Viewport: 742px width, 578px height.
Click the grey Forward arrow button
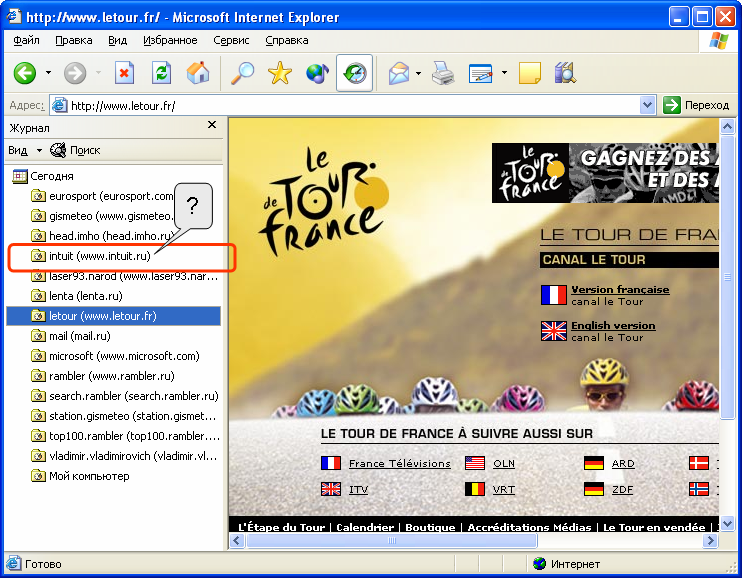pyautogui.click(x=75, y=73)
